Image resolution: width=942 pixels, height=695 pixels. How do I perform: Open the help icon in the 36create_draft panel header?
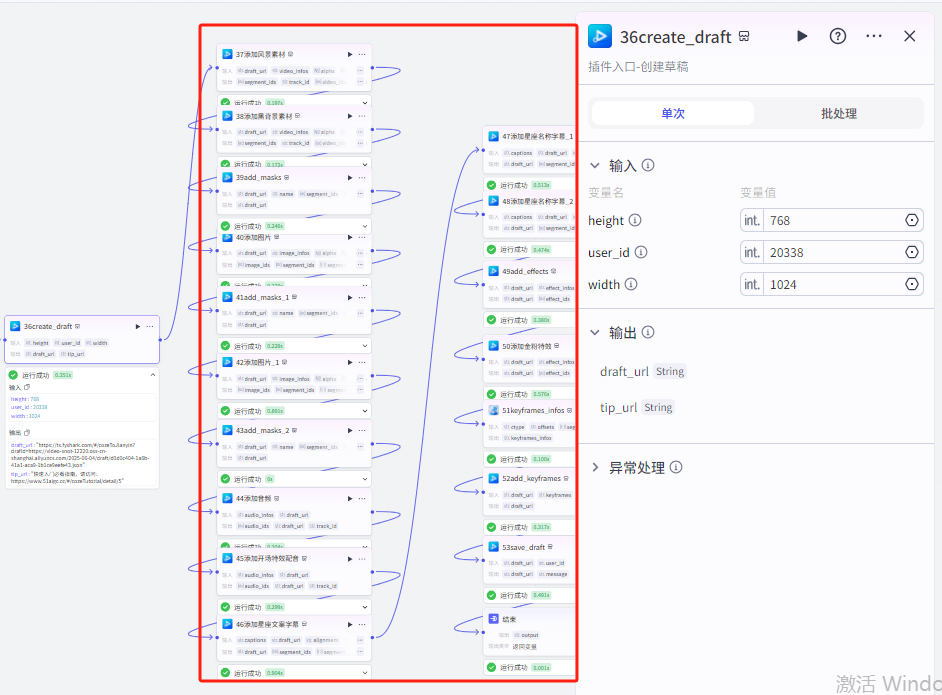pos(838,36)
